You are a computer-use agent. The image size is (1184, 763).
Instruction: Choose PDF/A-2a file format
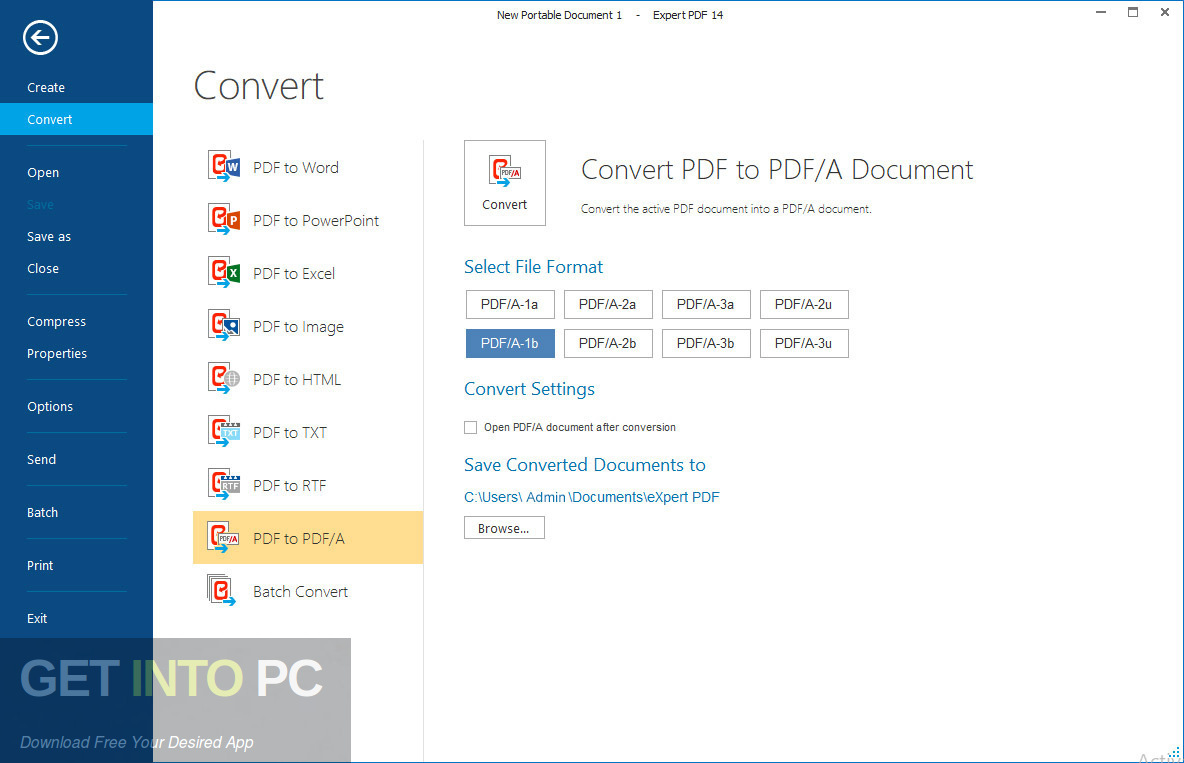point(608,304)
